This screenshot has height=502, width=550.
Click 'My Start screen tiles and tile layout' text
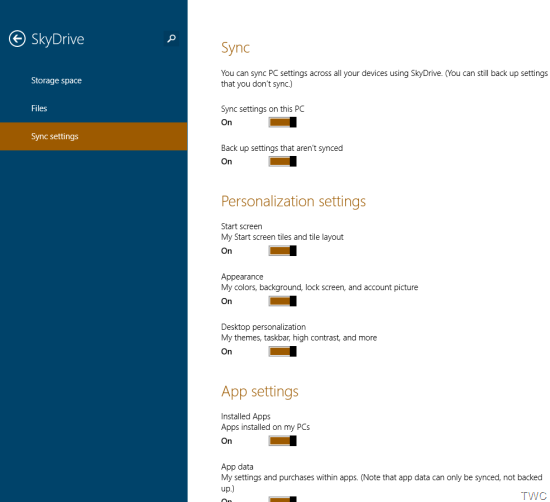pyautogui.click(x=282, y=237)
